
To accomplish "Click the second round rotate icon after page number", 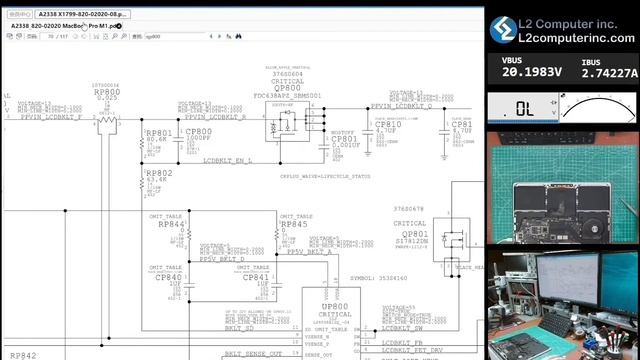I will [84, 36].
